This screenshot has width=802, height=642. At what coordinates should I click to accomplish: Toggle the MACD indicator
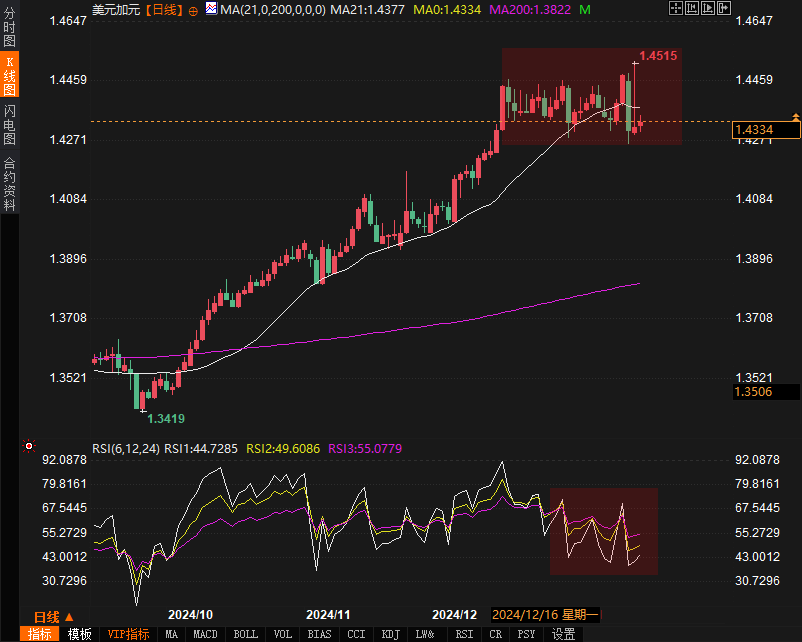point(205,634)
